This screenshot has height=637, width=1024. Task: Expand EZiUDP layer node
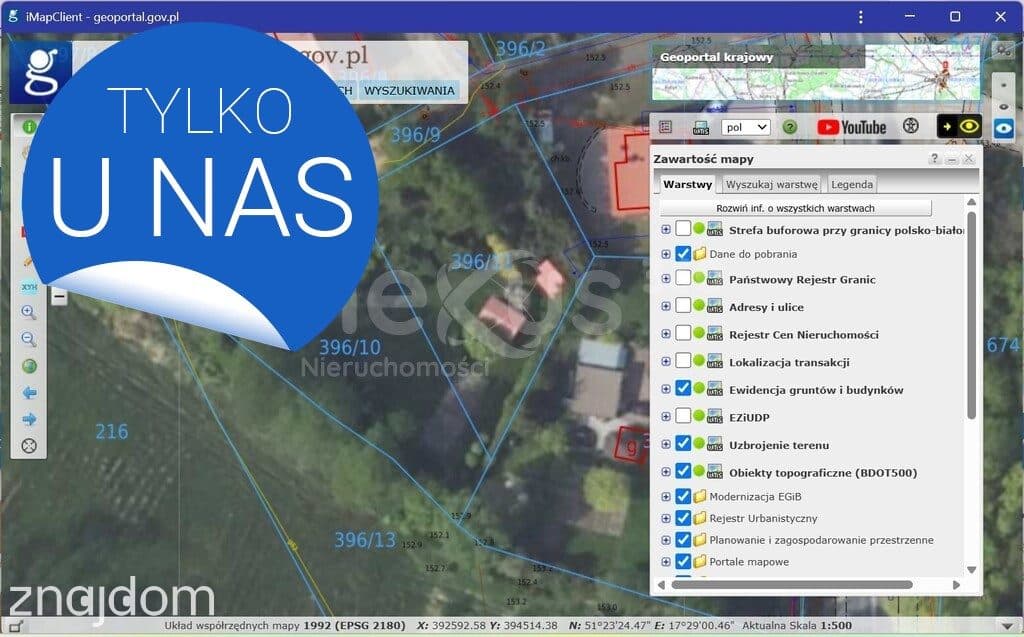pyautogui.click(x=665, y=417)
